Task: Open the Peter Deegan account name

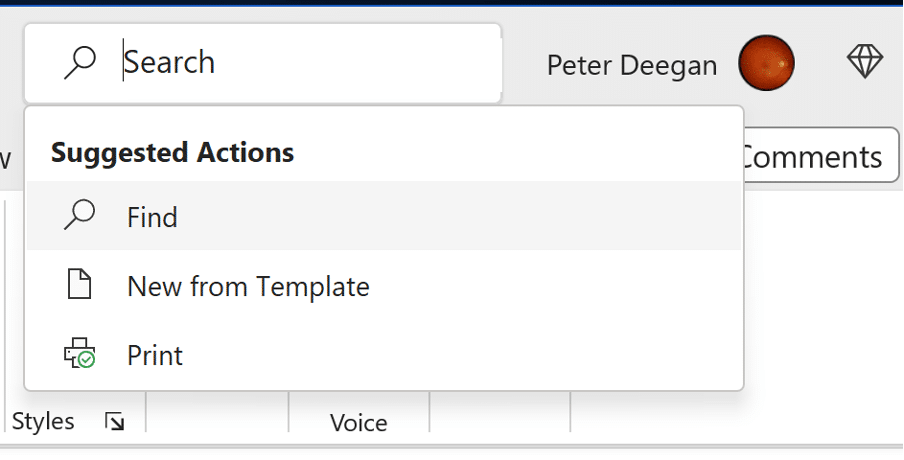Action: coord(631,65)
